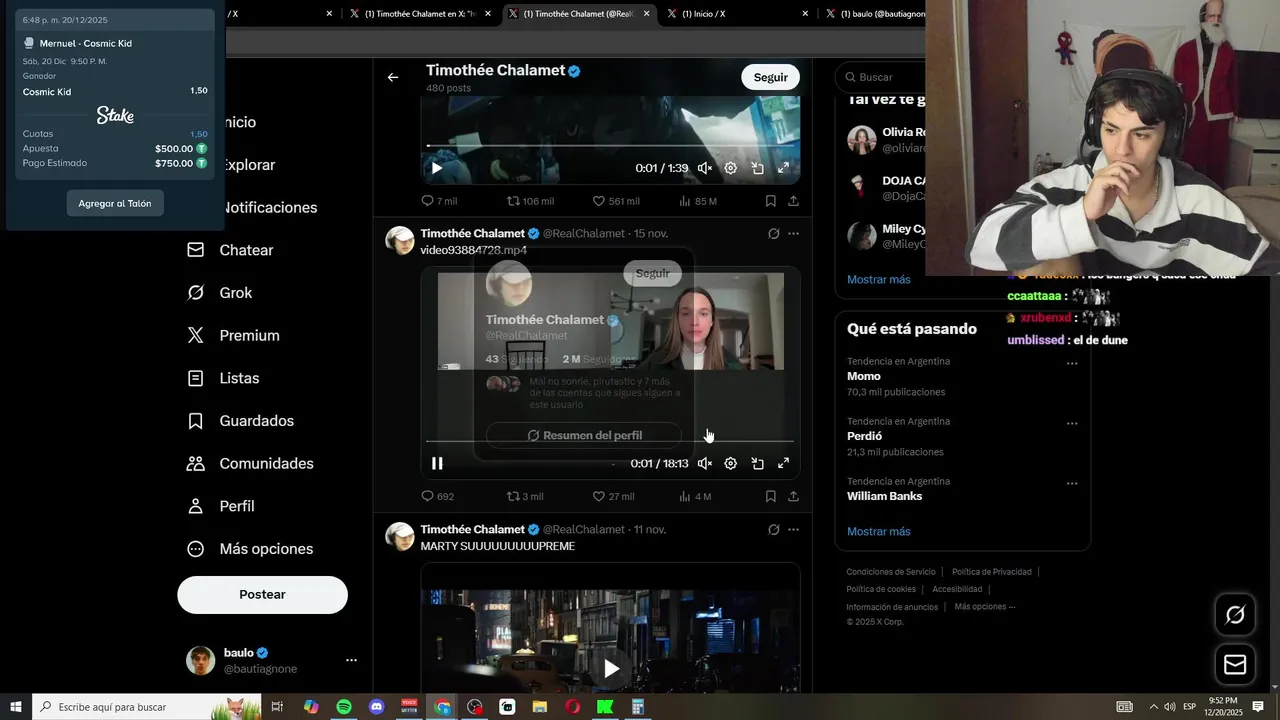Show more trends below William Banks
The width and height of the screenshot is (1280, 720).
[x=879, y=531]
